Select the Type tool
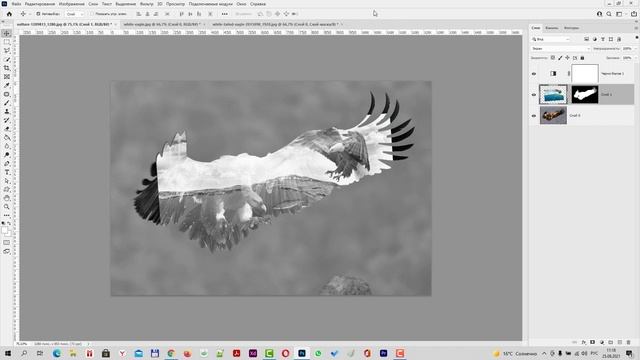This screenshot has height=360, width=640. click(x=7, y=172)
